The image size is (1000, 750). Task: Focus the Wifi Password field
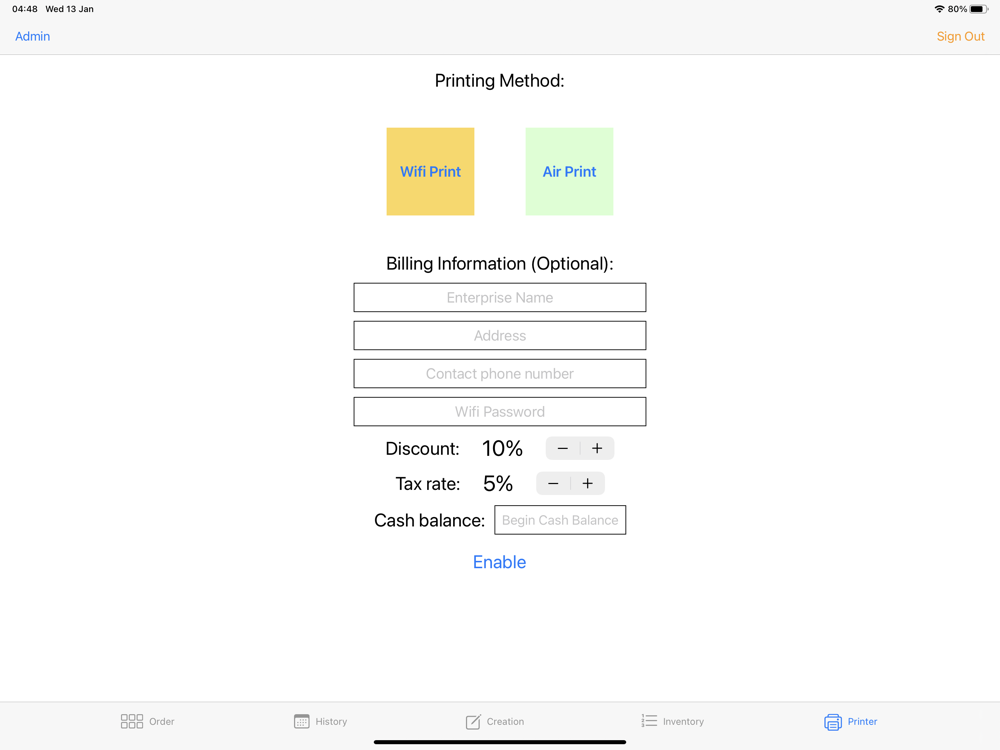tap(500, 411)
